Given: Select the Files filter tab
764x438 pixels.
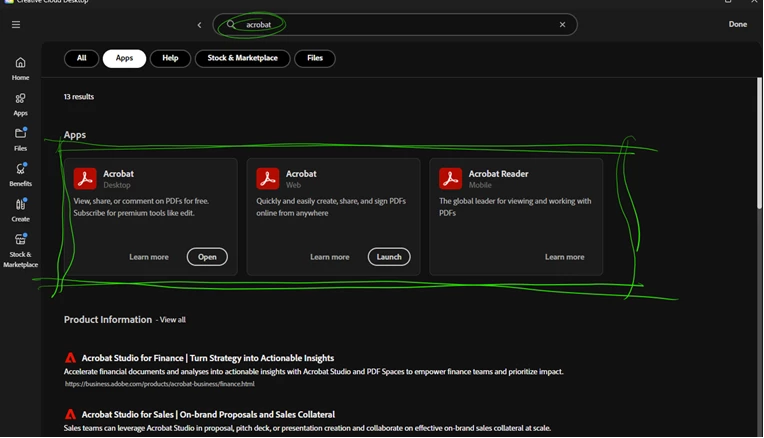Looking at the screenshot, I should tap(315, 58).
